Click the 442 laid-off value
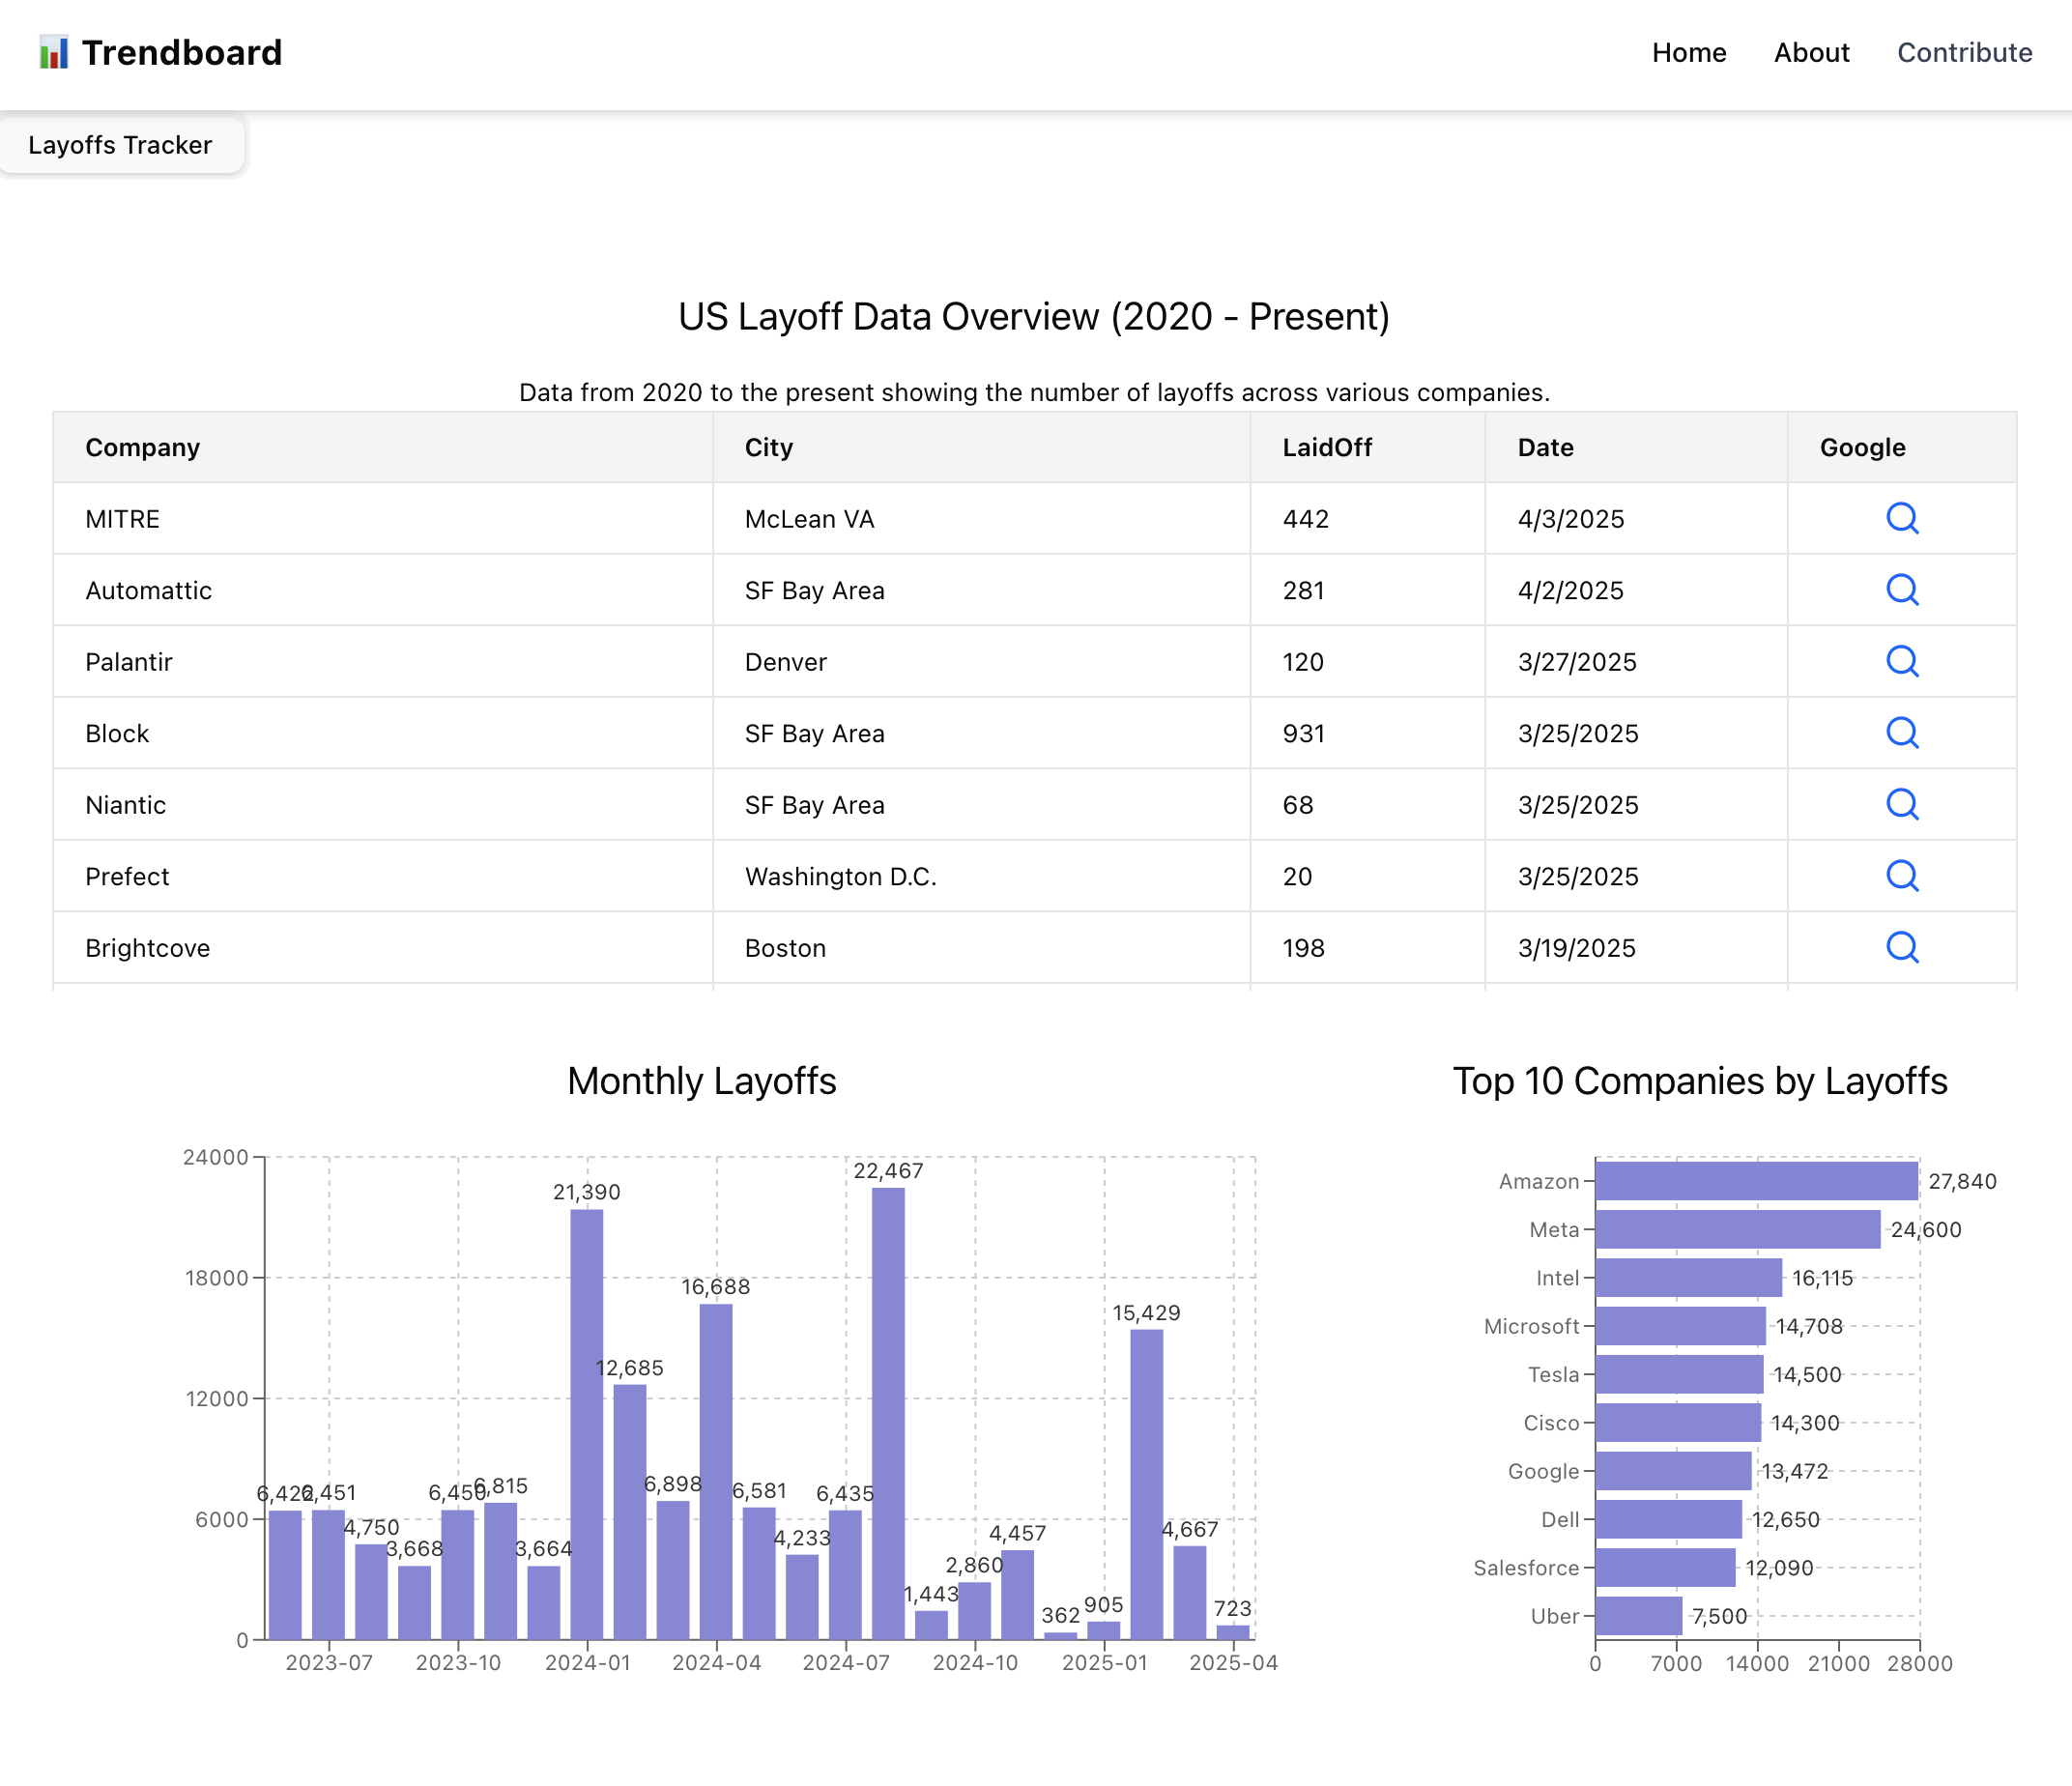Viewport: 2072px width, 1786px height. 1367,519
